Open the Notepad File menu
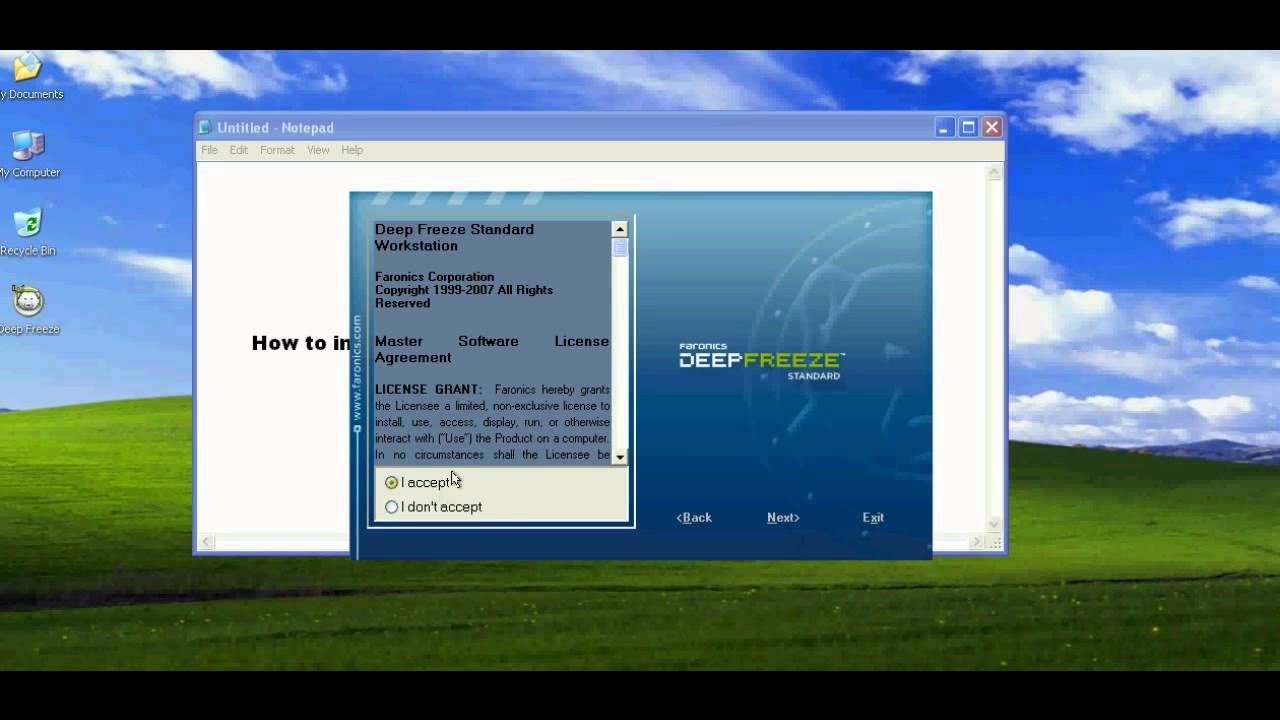Viewport: 1280px width, 720px height. (x=209, y=150)
